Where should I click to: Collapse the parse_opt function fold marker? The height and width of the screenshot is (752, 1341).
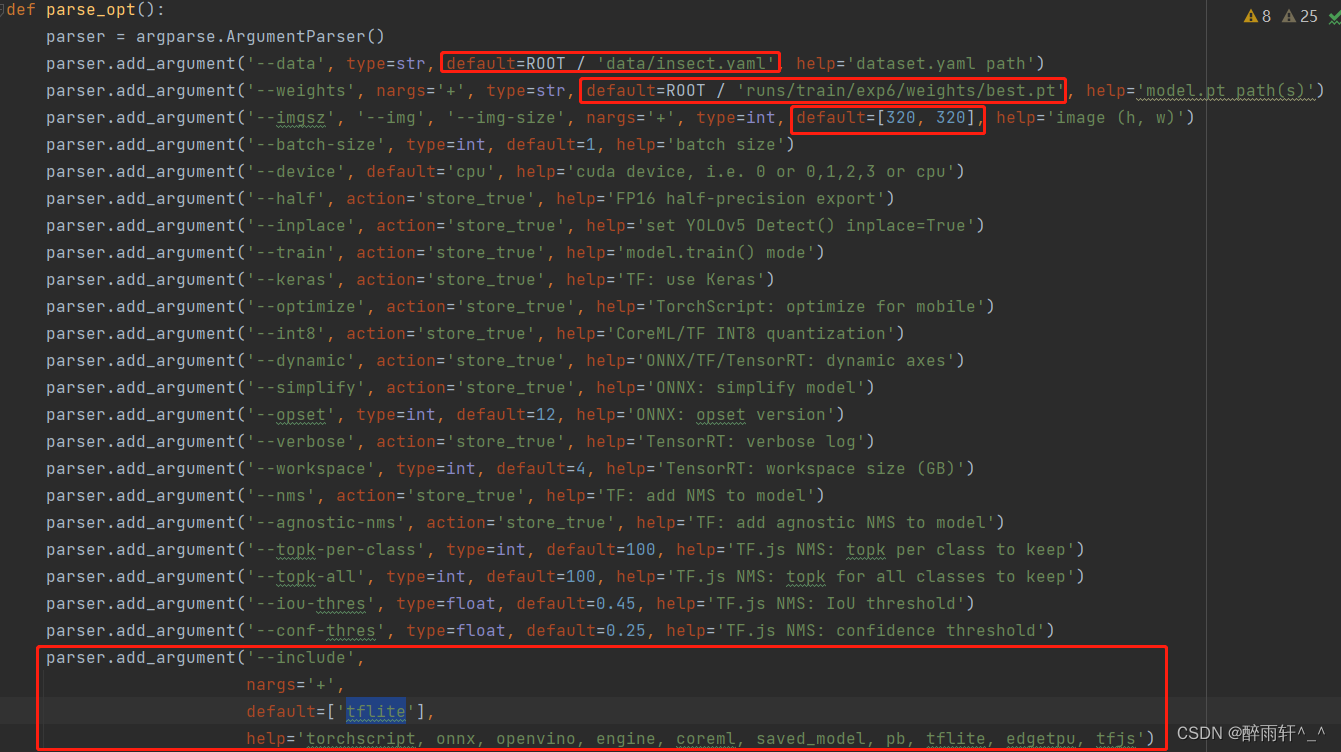pyautogui.click(x=3, y=10)
